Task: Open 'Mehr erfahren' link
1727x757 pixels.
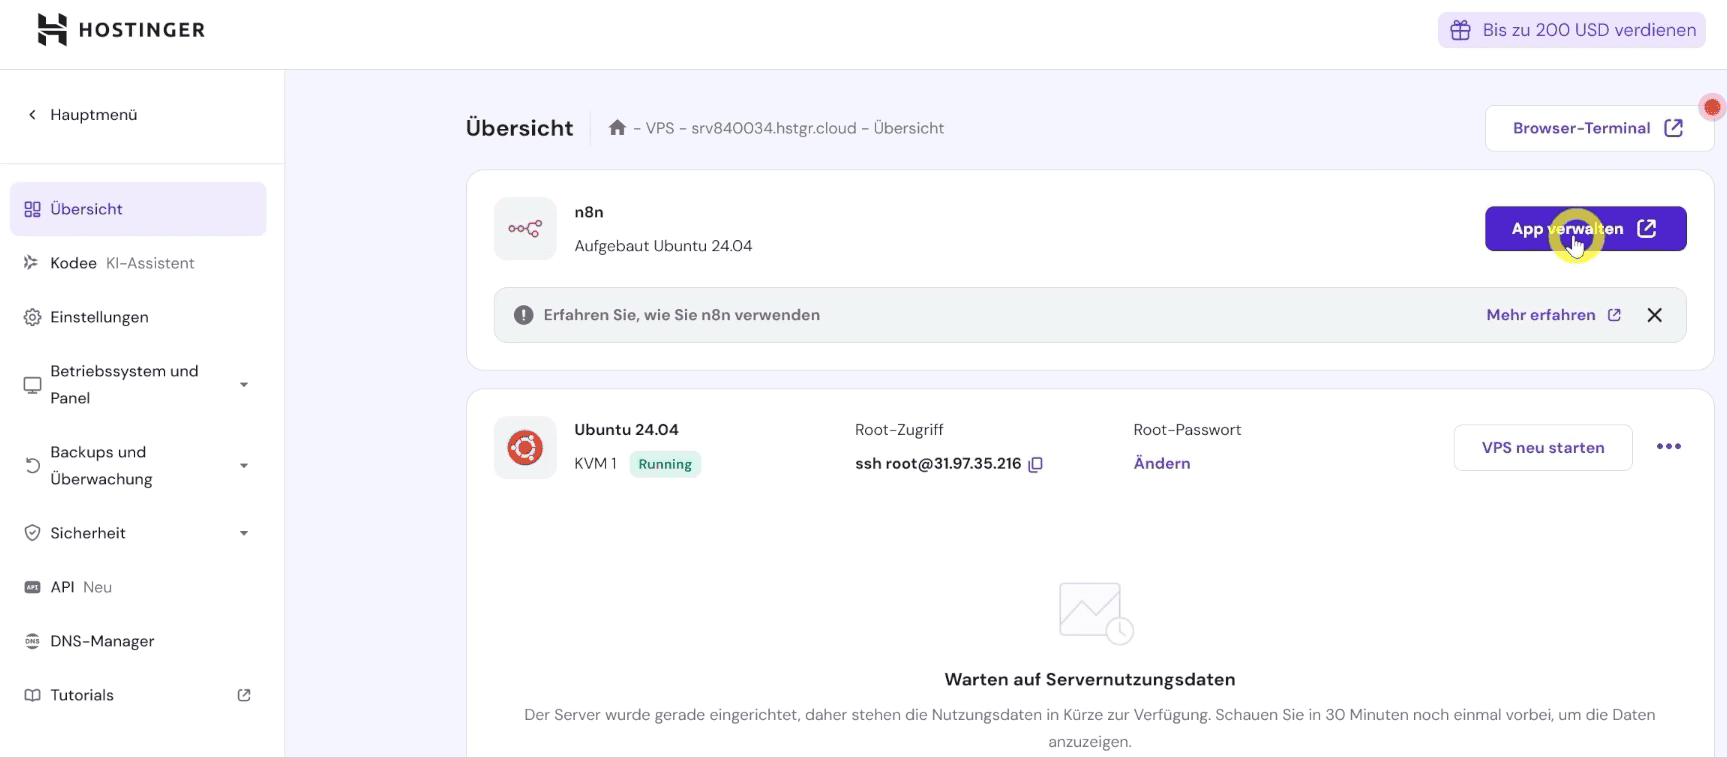Action: click(1554, 315)
